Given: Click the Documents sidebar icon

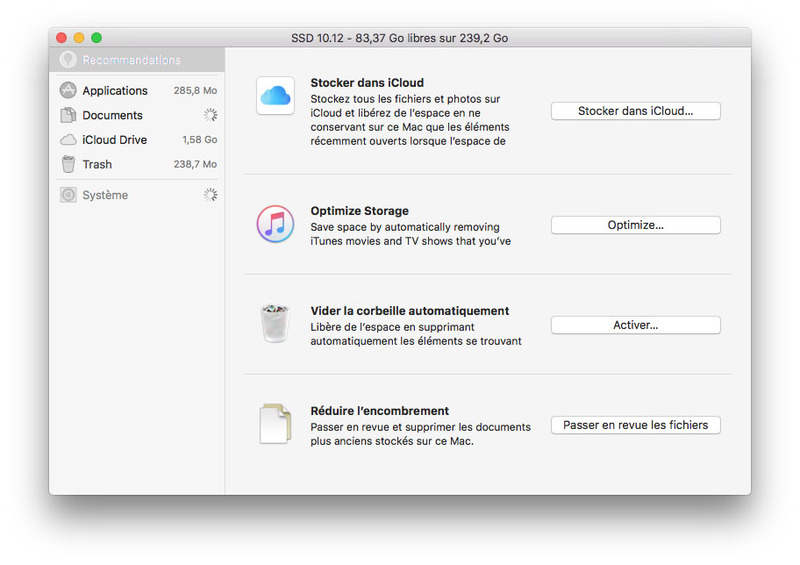Looking at the screenshot, I should tap(68, 115).
